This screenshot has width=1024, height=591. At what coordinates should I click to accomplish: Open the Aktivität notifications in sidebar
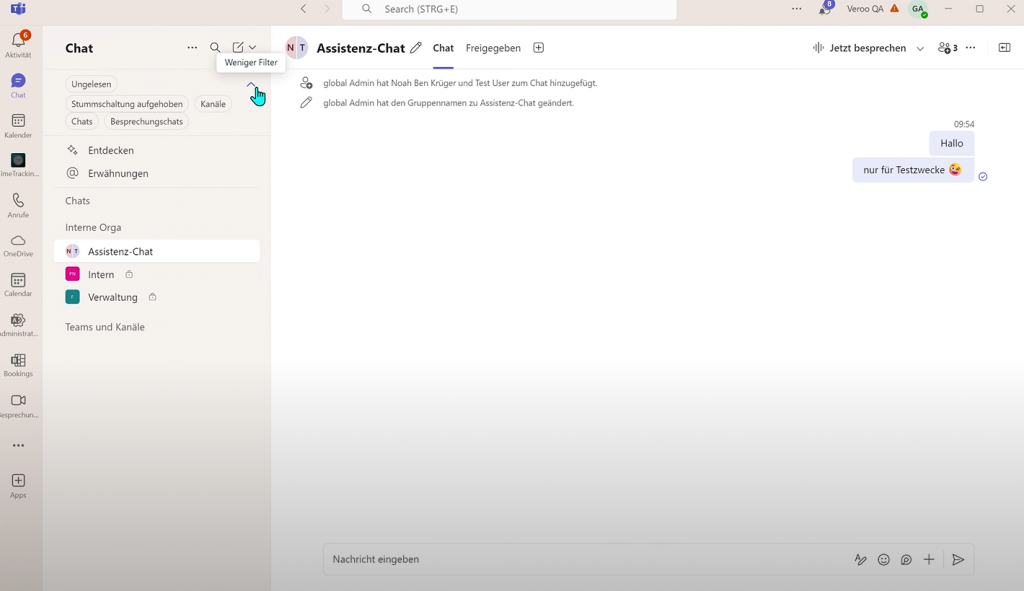click(x=18, y=44)
